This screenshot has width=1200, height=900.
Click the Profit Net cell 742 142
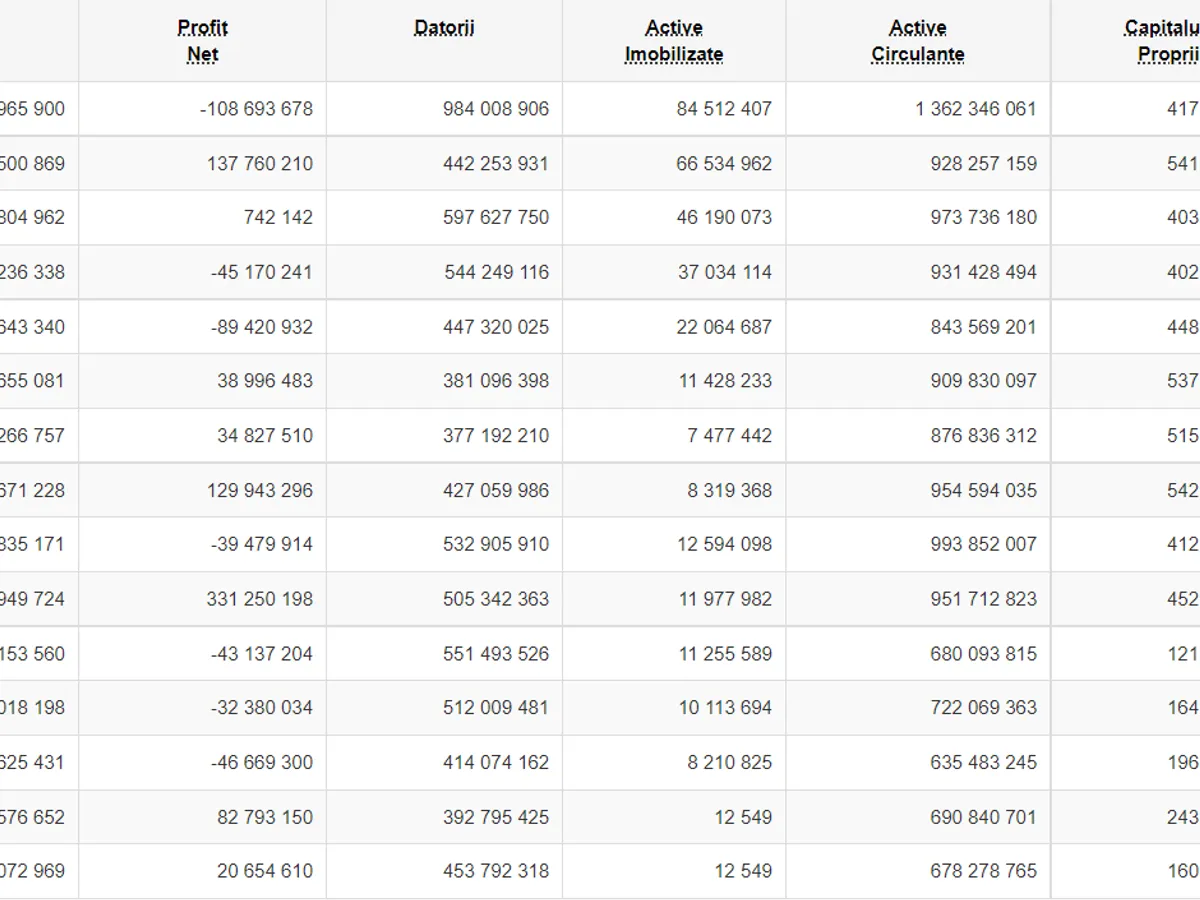(x=278, y=218)
